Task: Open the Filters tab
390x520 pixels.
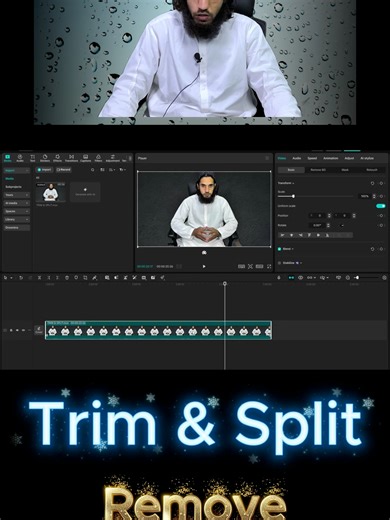Action: pos(98,158)
